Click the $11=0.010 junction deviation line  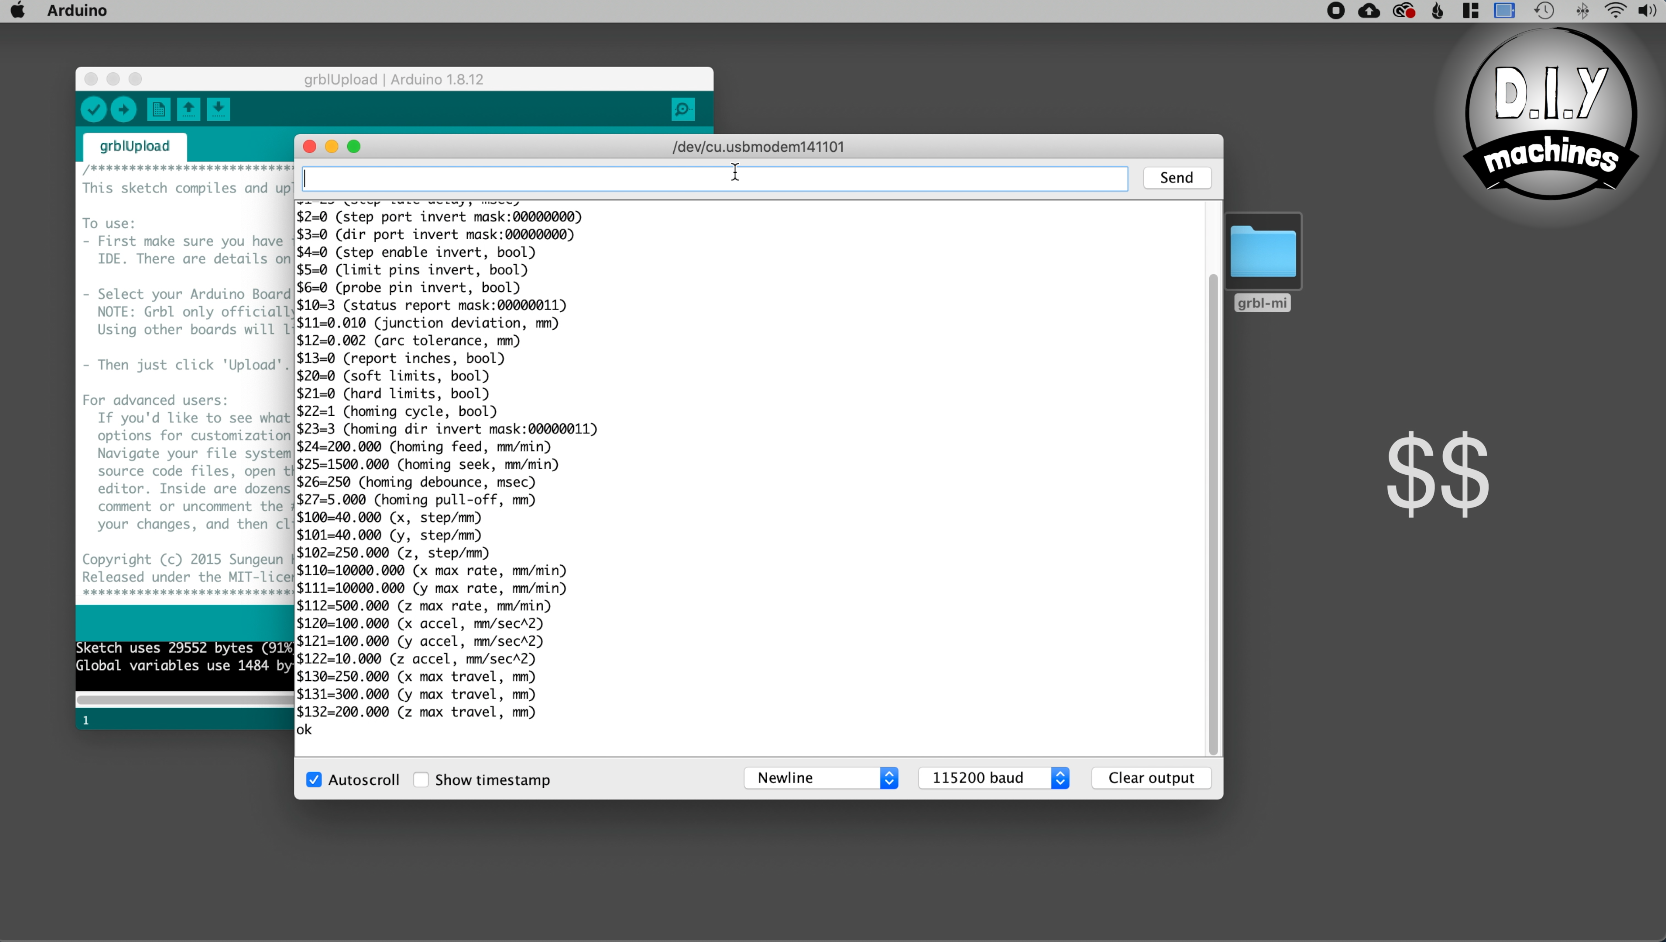point(428,323)
